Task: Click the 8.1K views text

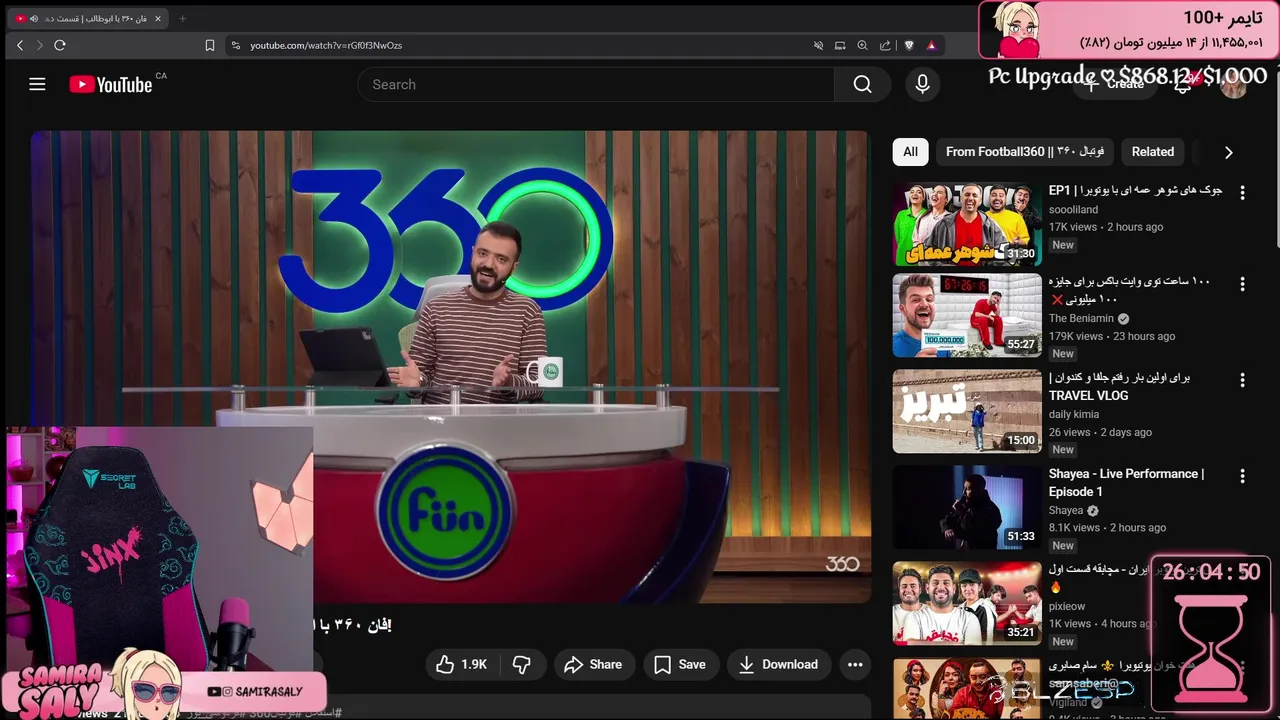Action: coord(1074,528)
